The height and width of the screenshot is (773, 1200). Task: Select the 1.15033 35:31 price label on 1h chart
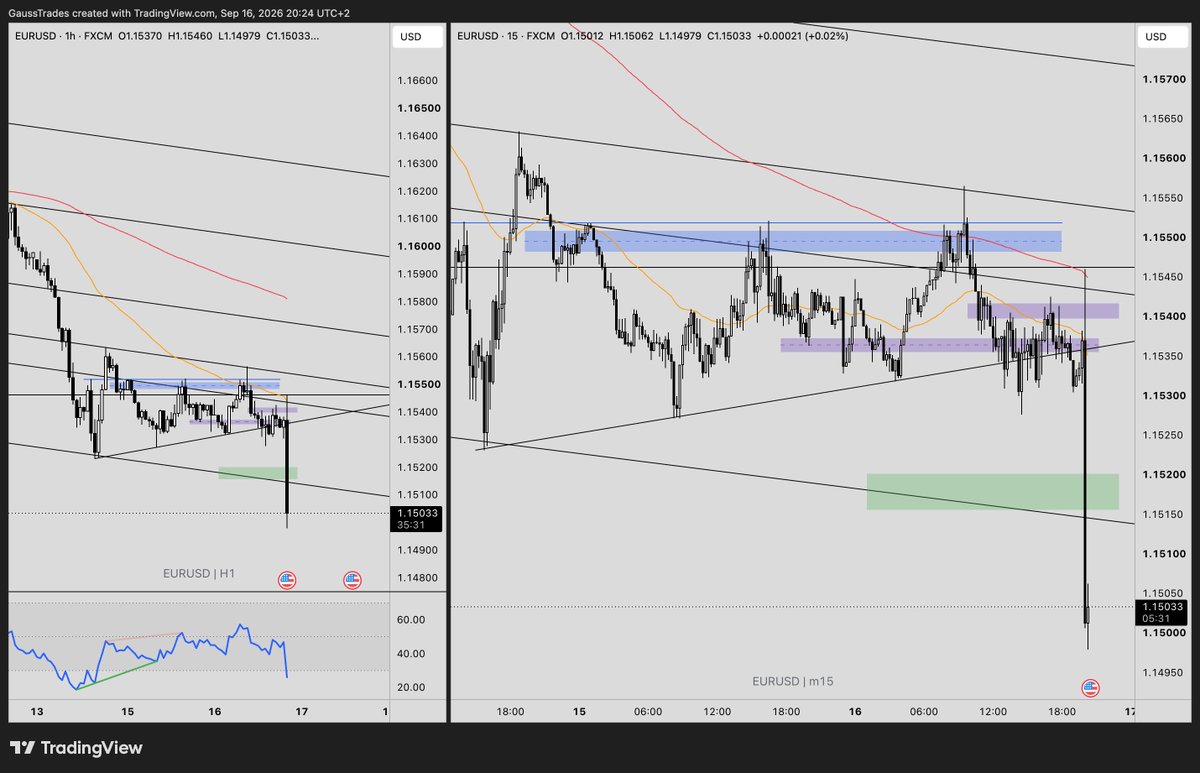[x=417, y=518]
